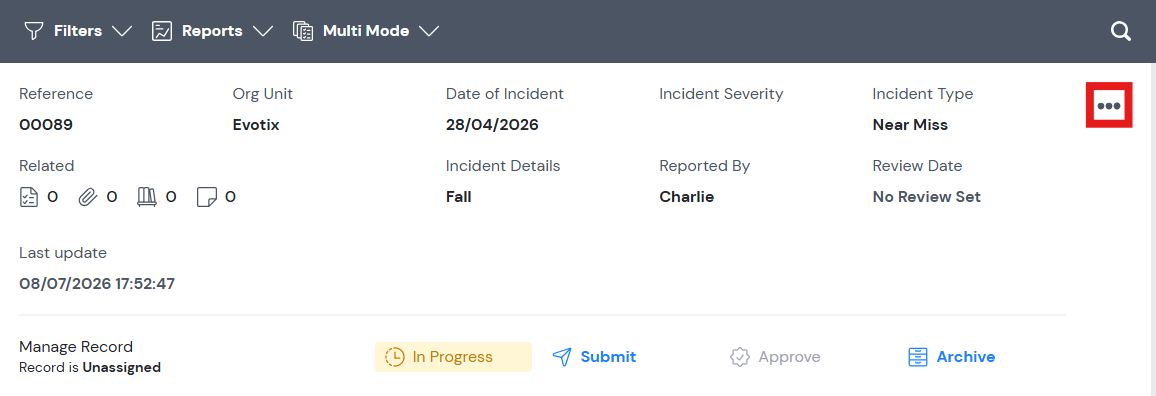Open the three-dot more options menu
Screen dimensions: 1156x396
(x=1109, y=105)
